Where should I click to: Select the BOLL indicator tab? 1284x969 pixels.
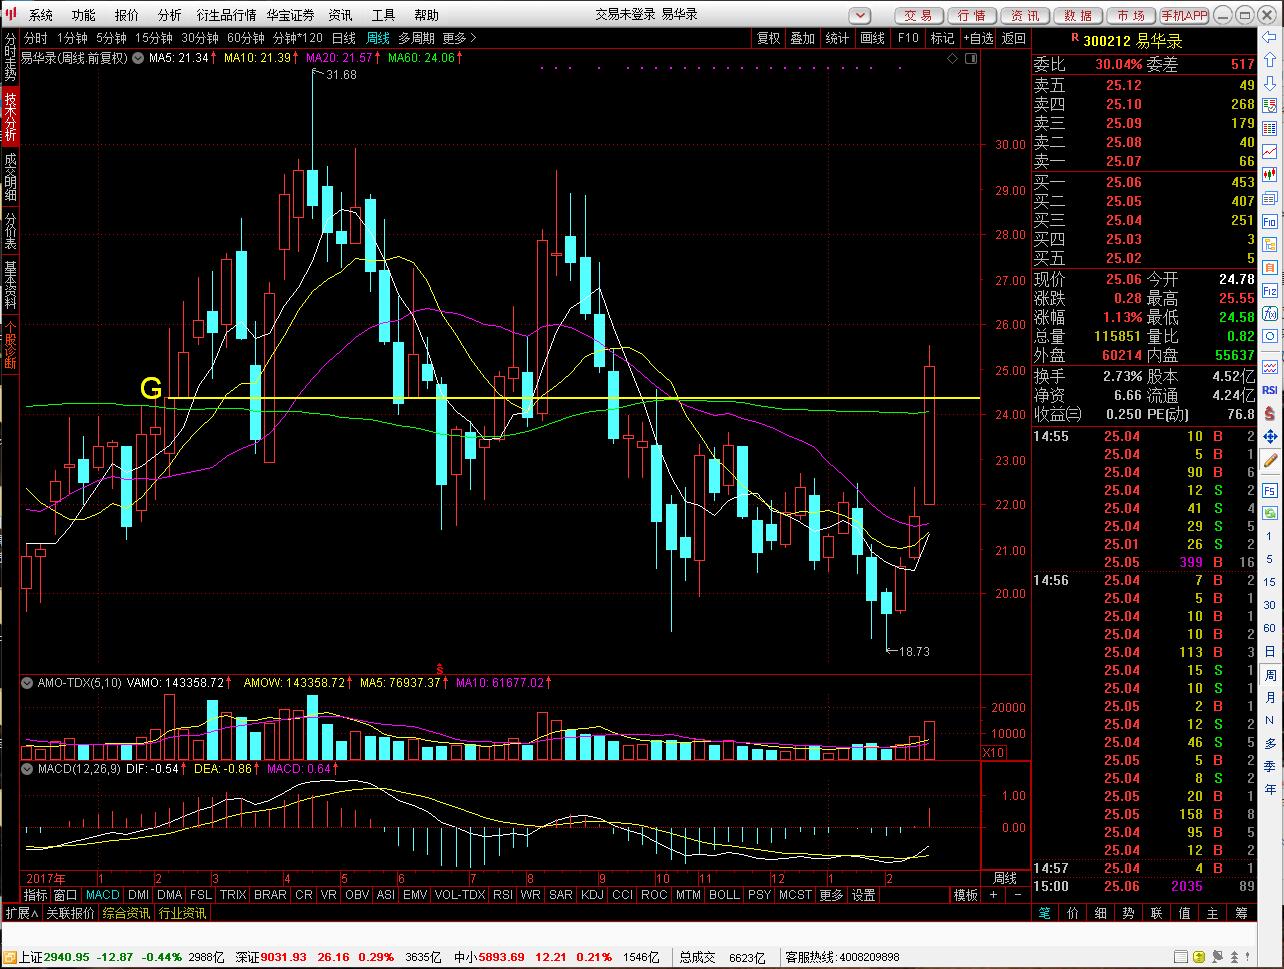724,895
